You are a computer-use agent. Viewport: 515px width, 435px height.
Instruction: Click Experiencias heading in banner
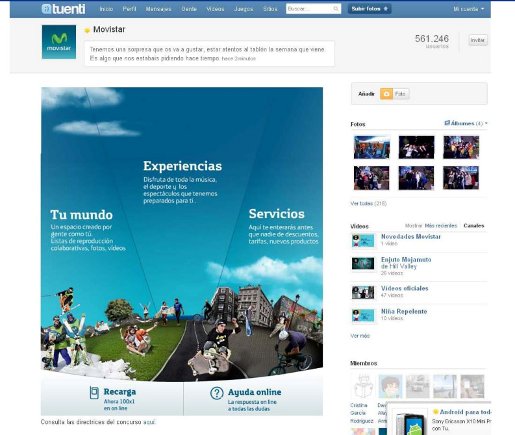click(x=183, y=166)
